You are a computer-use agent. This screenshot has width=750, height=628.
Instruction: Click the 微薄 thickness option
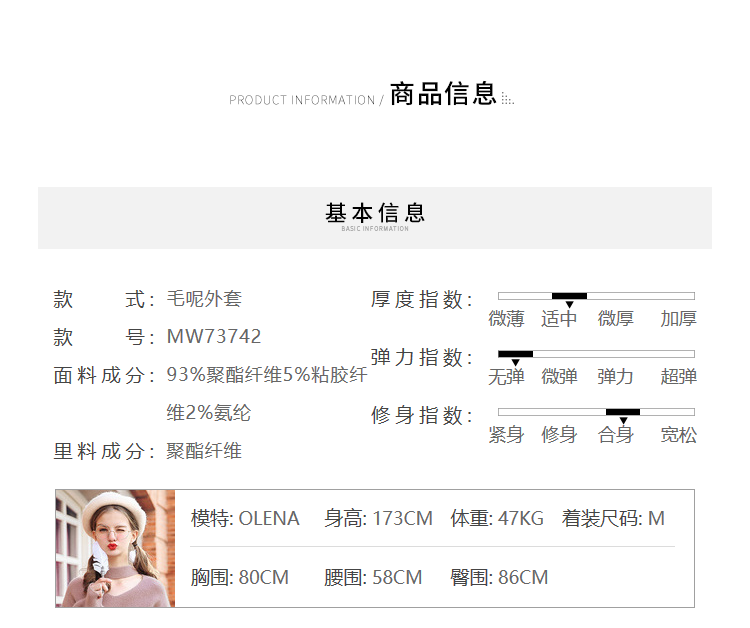coord(506,319)
